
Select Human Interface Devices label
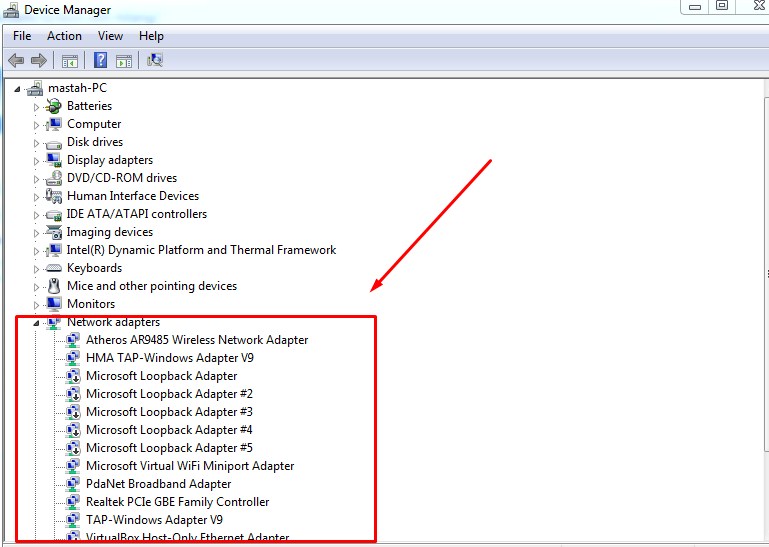tap(133, 196)
